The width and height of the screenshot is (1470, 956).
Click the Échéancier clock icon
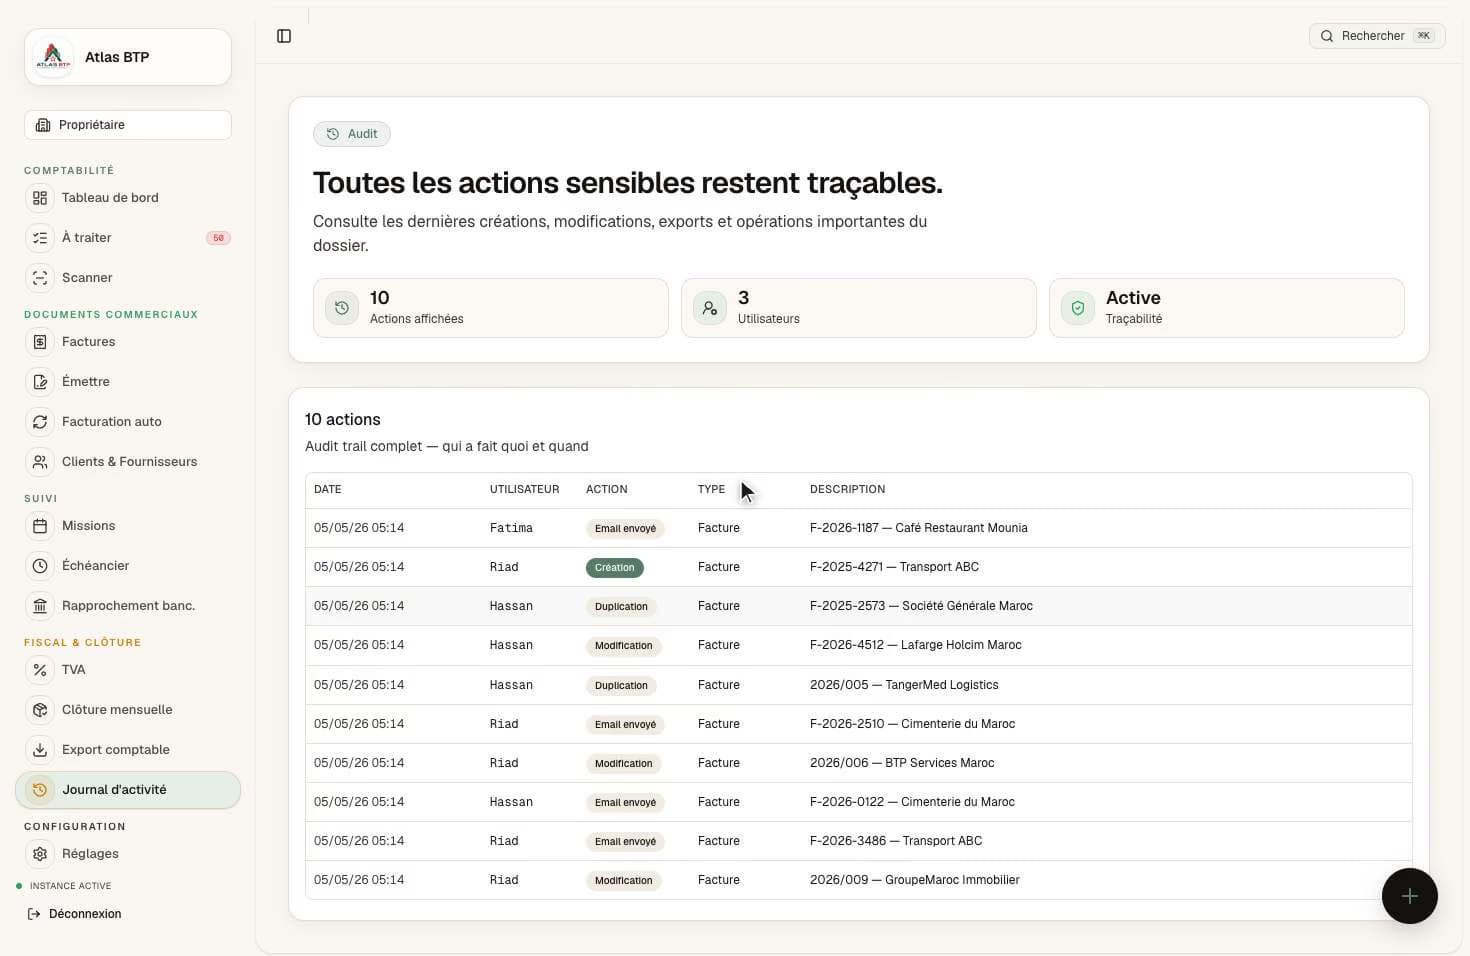[x=40, y=566]
